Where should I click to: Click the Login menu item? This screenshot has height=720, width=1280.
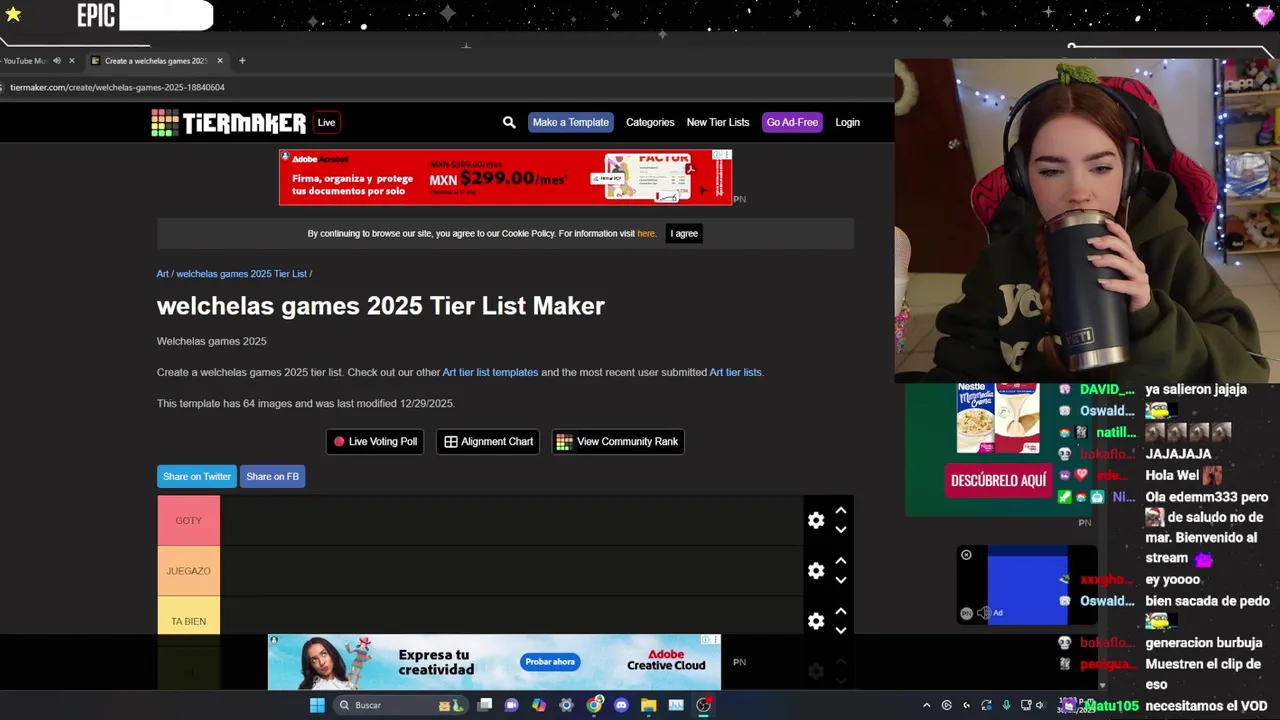click(x=847, y=122)
